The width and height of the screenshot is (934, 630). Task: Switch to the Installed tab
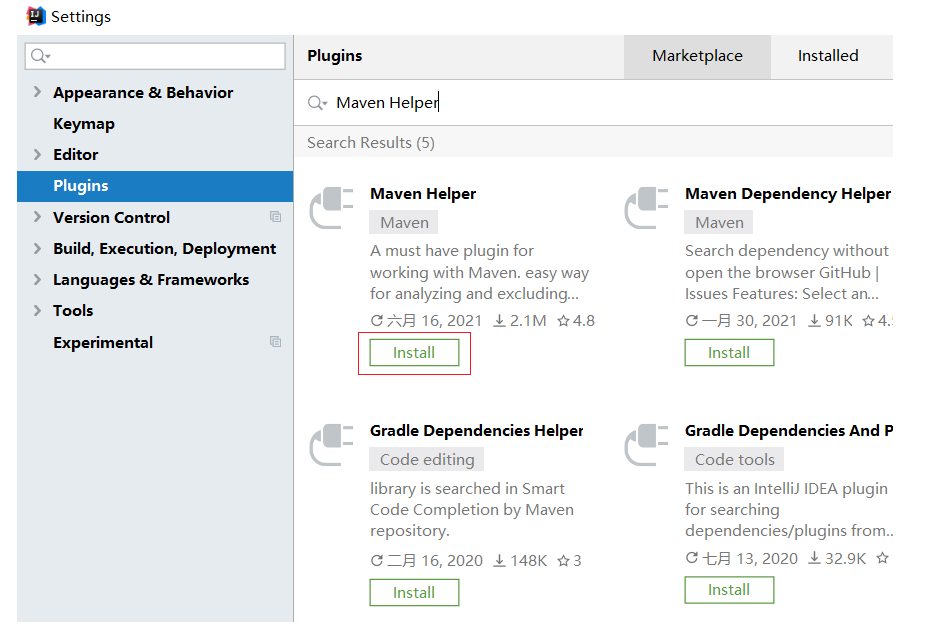[828, 56]
